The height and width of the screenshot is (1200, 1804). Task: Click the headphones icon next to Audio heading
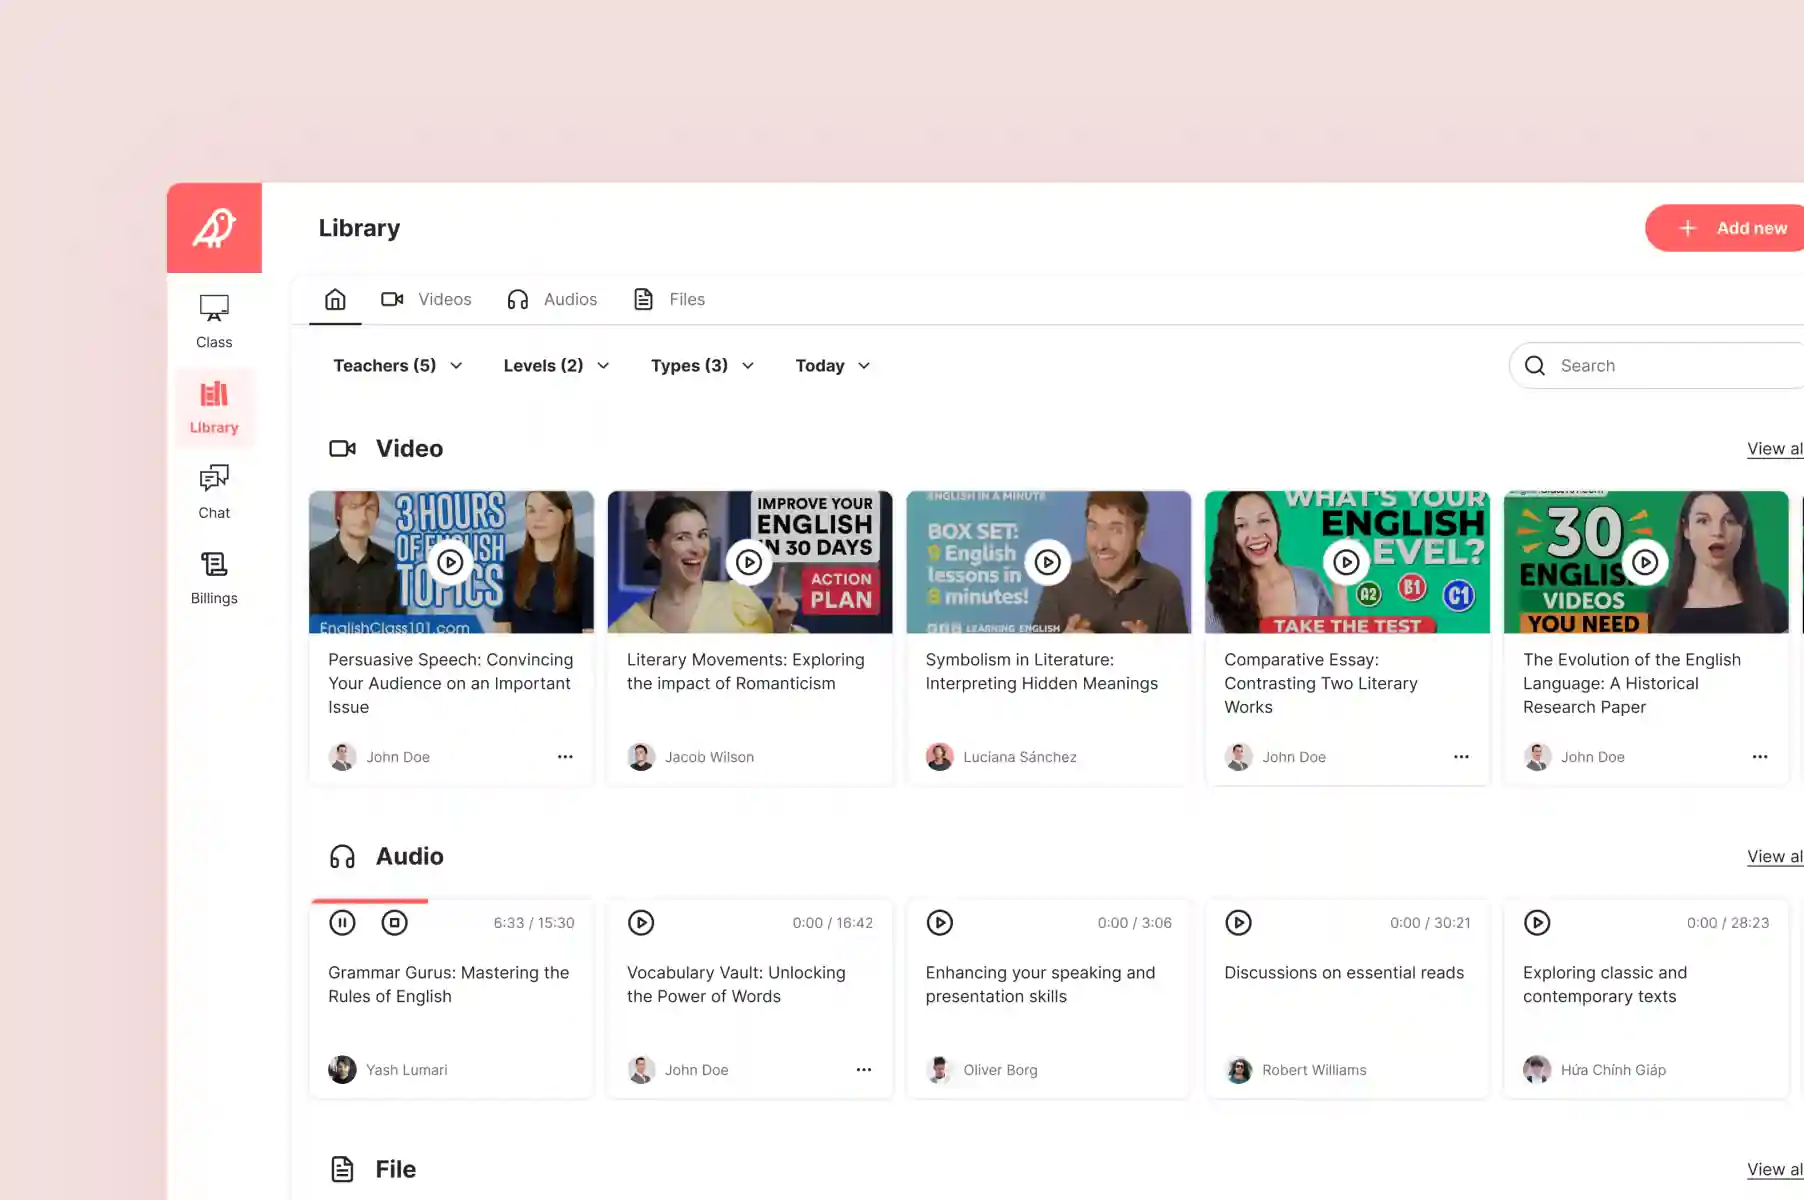342,856
